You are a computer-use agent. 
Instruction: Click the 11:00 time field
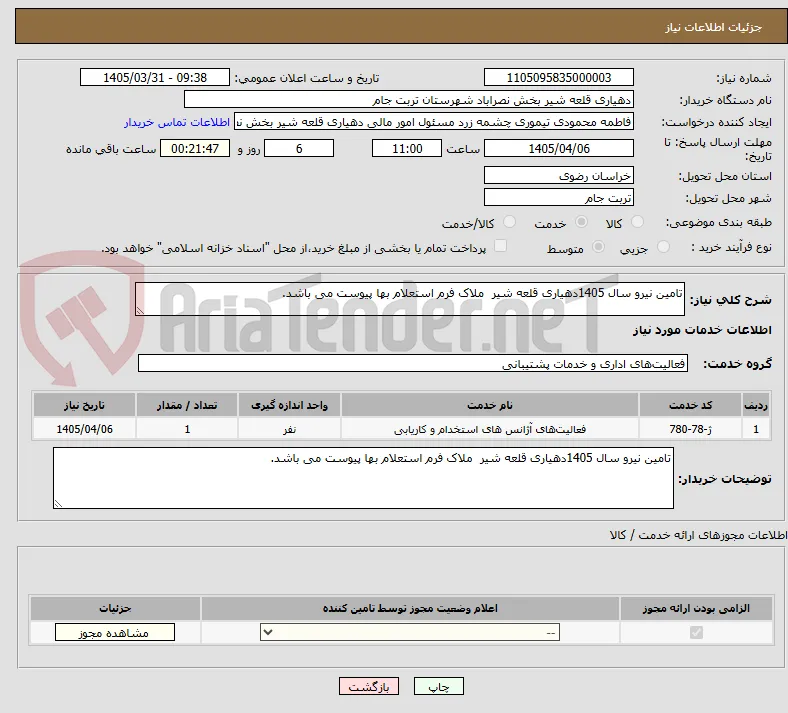(x=407, y=148)
